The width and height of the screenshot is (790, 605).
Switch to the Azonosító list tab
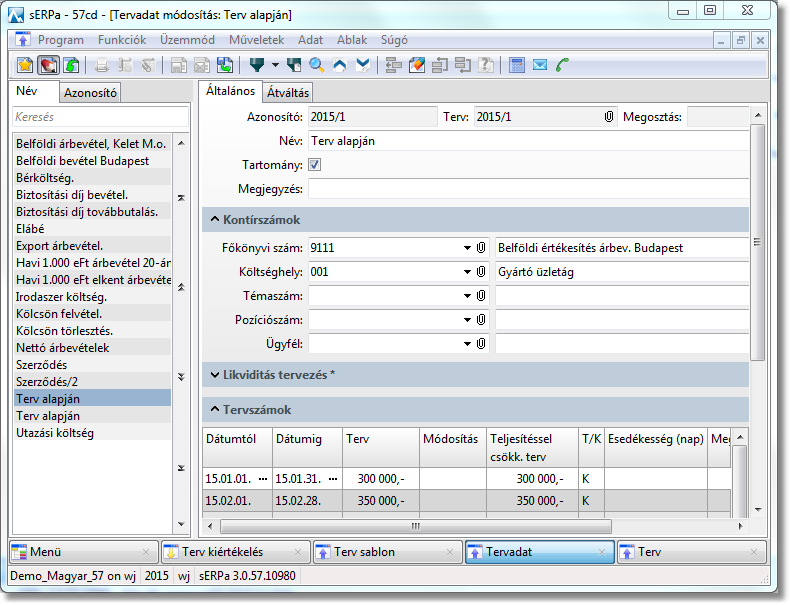click(x=91, y=93)
